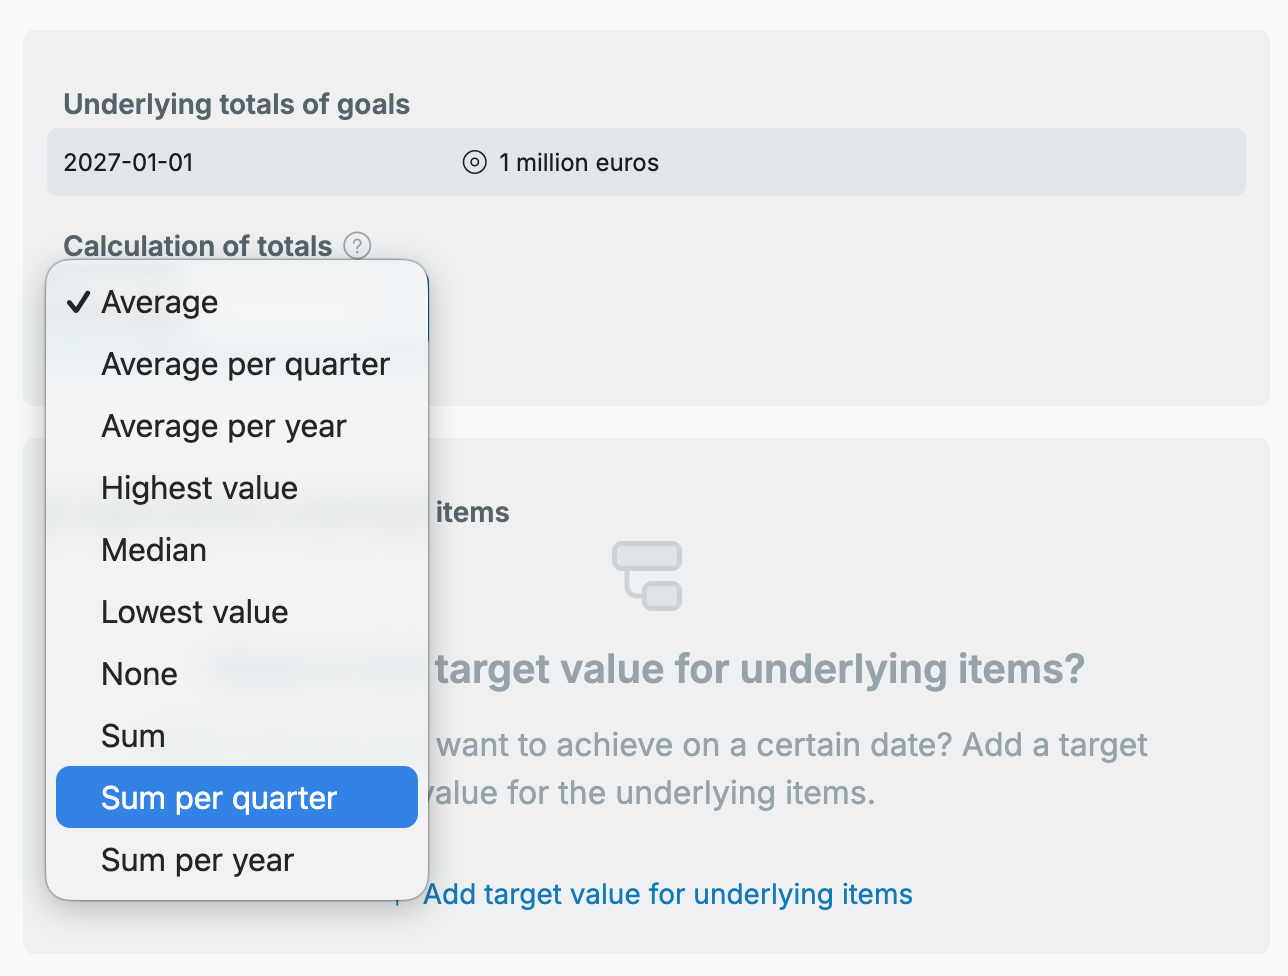Choose Average per quarter from the list

tap(245, 364)
